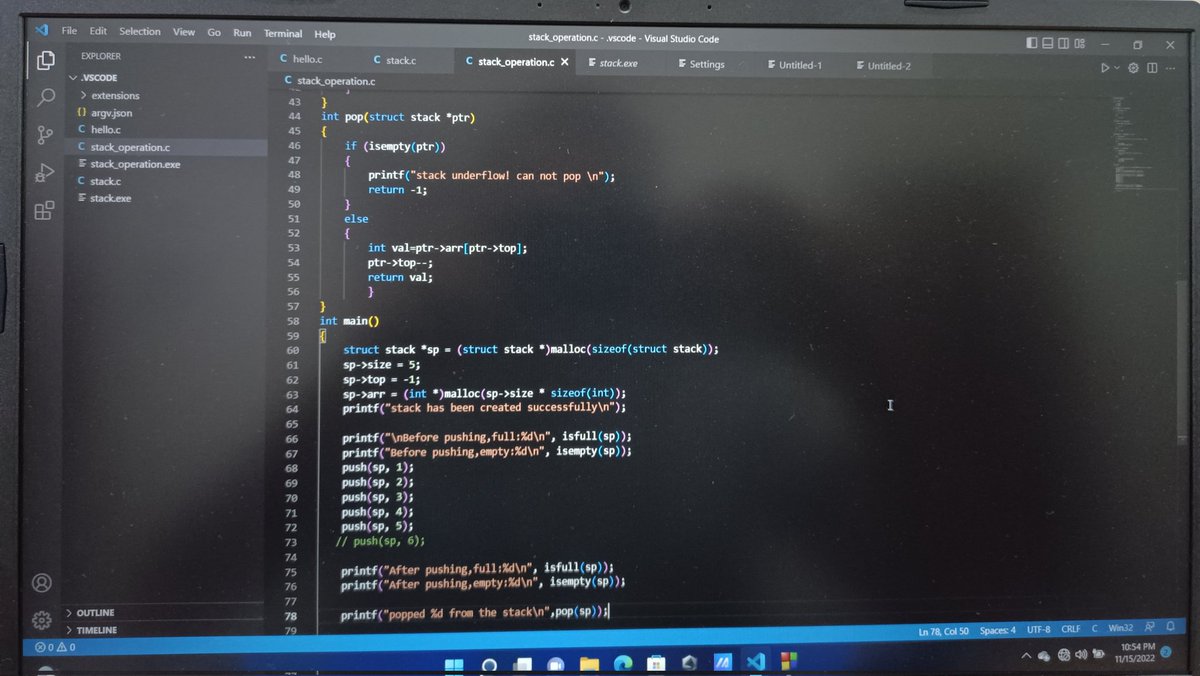This screenshot has width=1200, height=676.
Task: Expand the OUTLINE section
Action: 93,612
